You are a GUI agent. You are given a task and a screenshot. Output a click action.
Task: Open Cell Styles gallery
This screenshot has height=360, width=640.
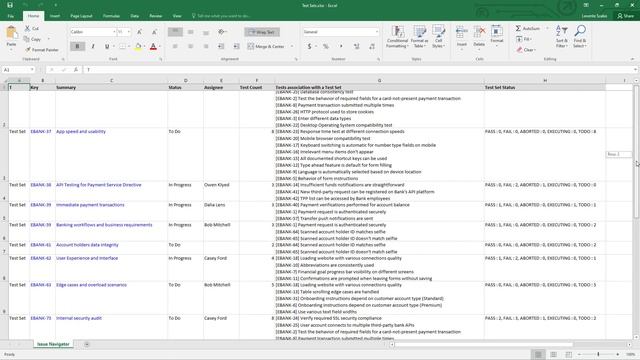[438, 36]
